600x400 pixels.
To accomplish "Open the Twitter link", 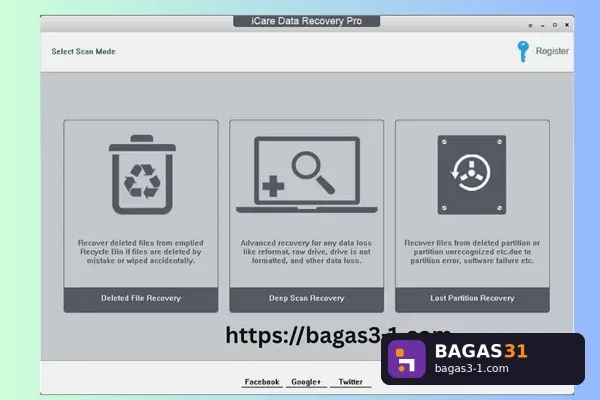I will click(351, 382).
